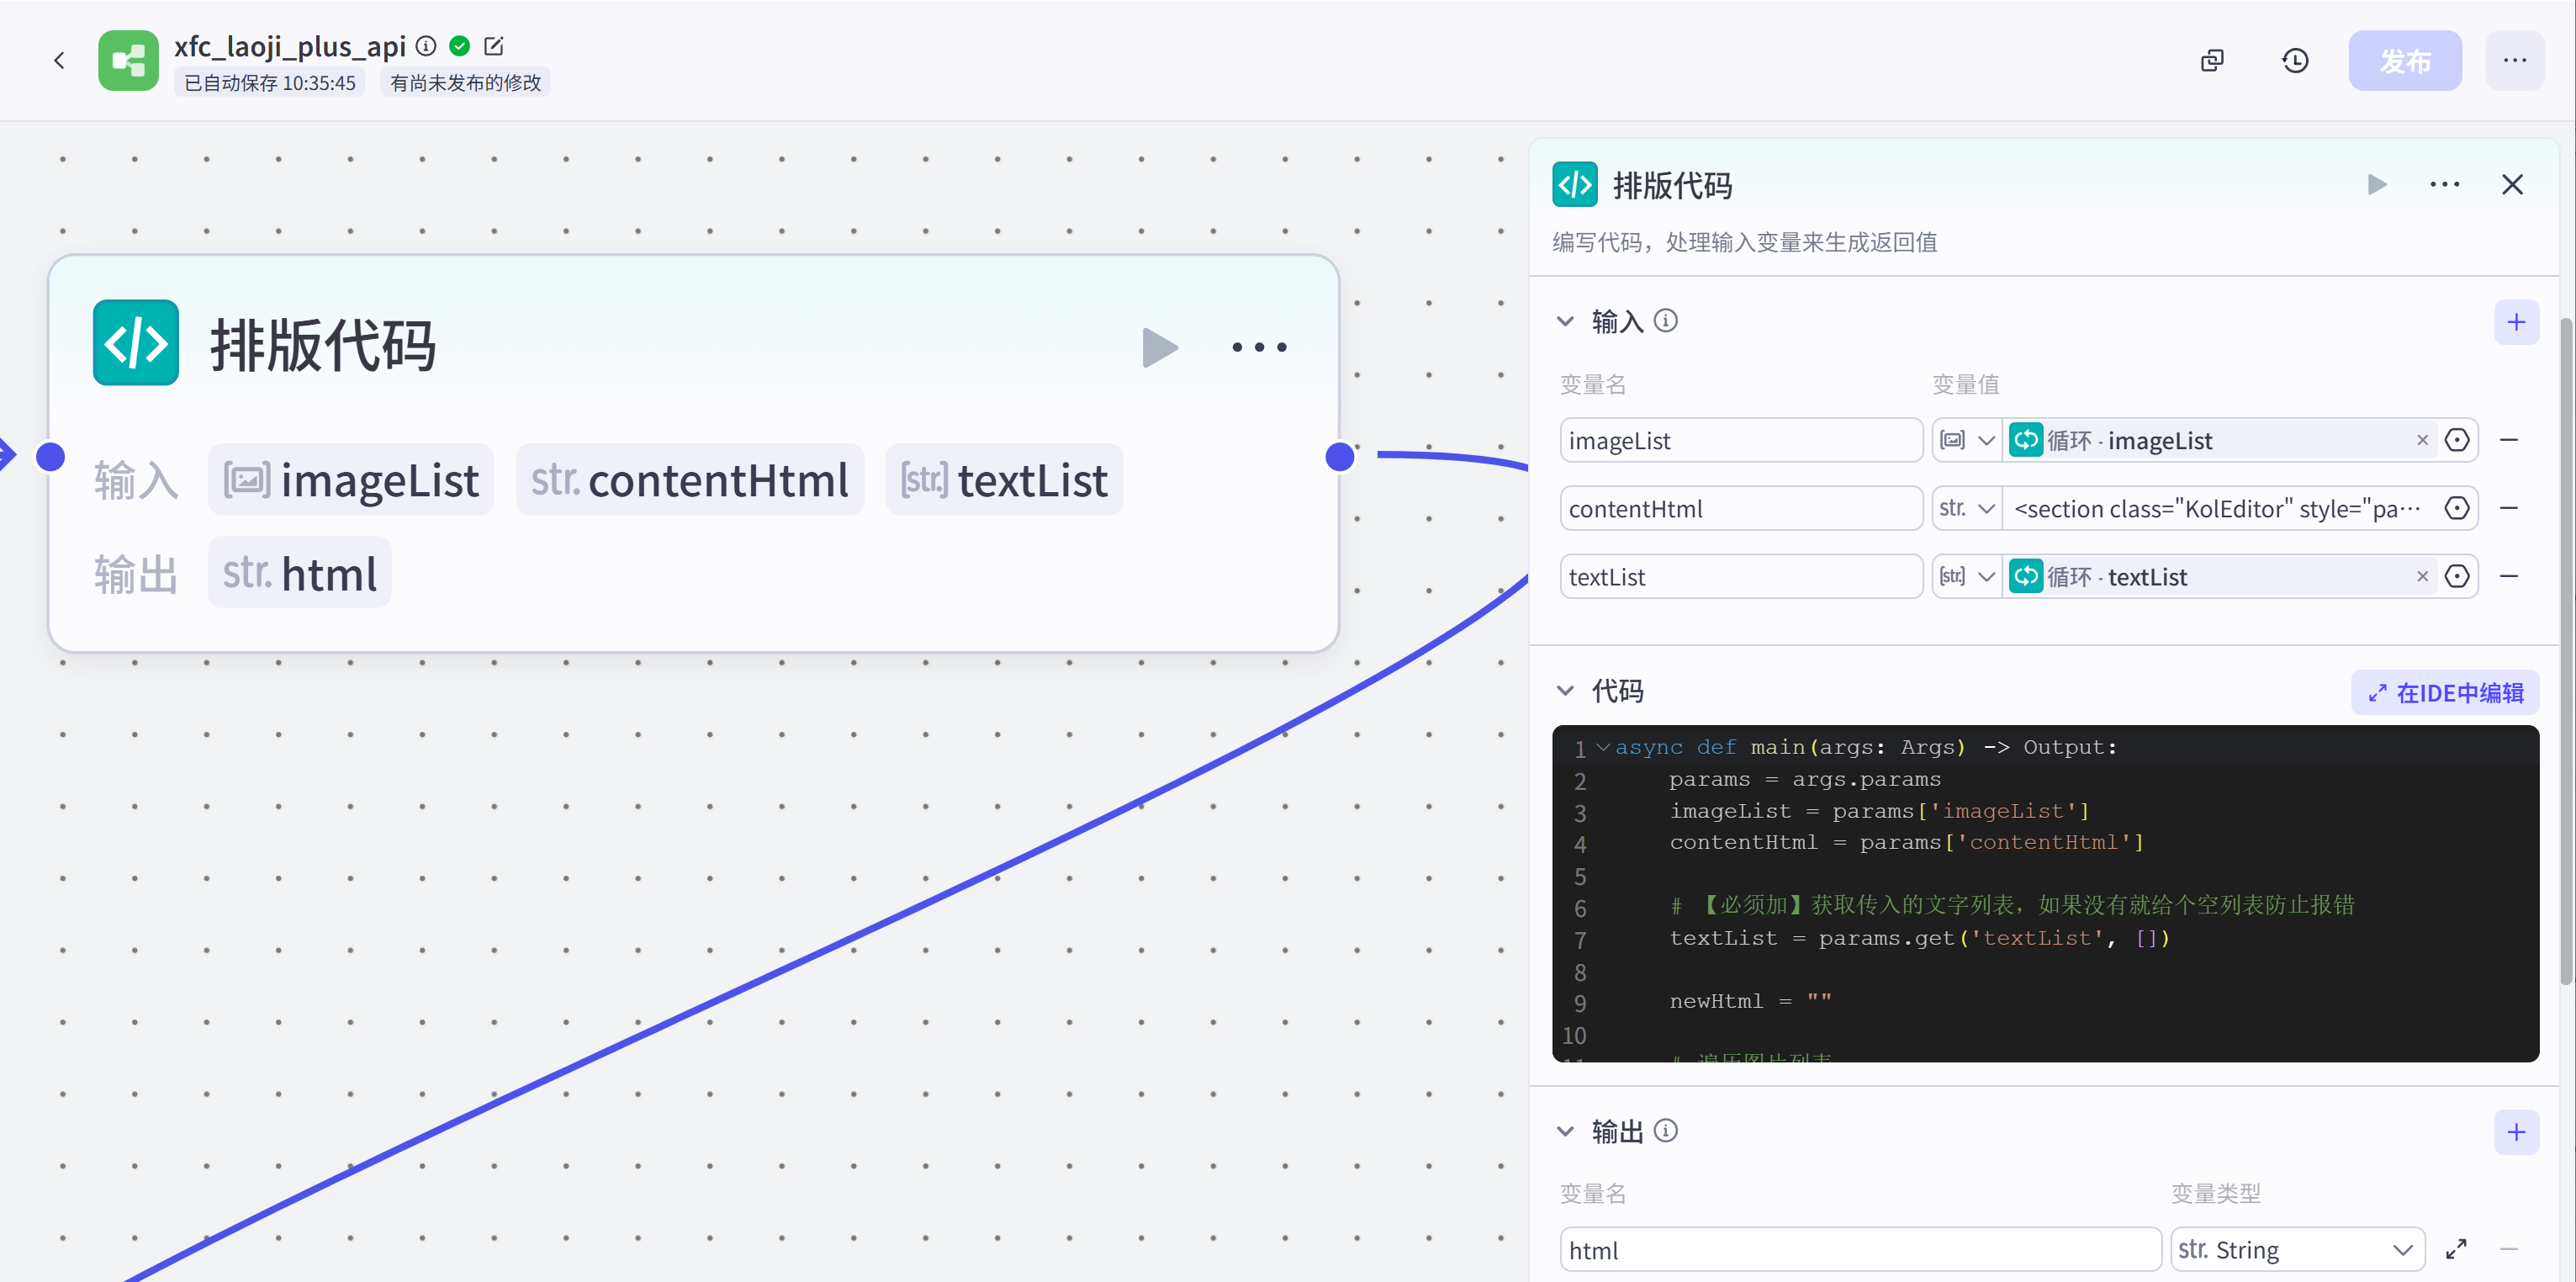Open the str. String type dropdown
The image size is (2576, 1282).
pos(2297,1249)
